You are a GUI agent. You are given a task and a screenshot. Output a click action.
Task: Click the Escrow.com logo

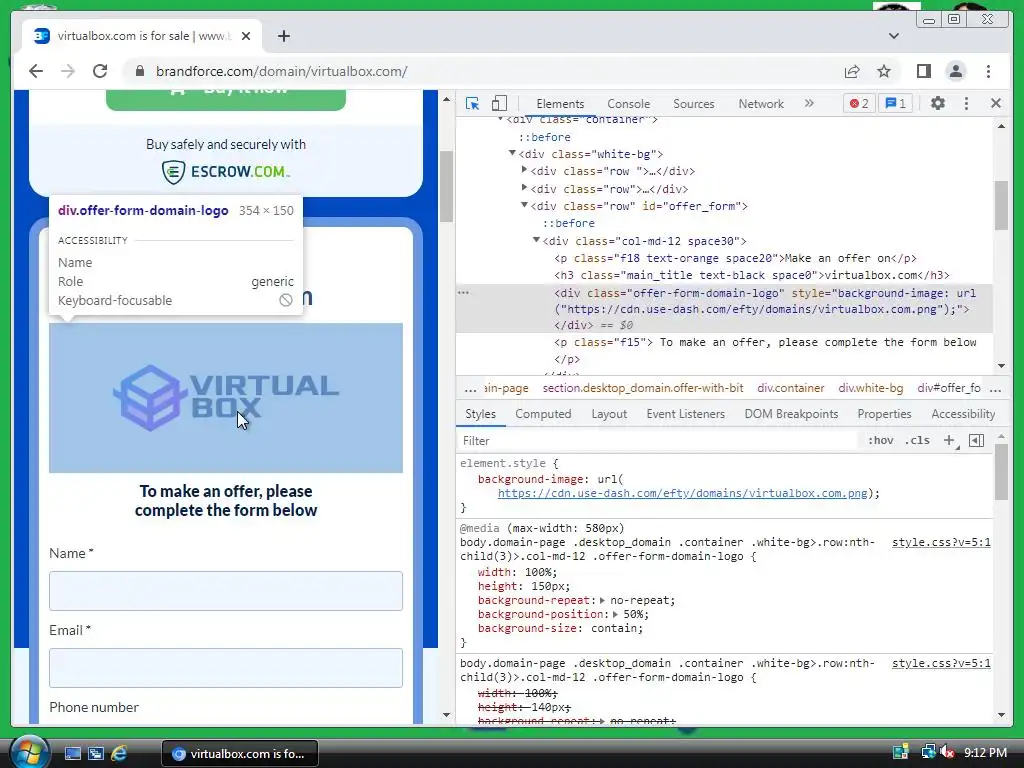[225, 172]
